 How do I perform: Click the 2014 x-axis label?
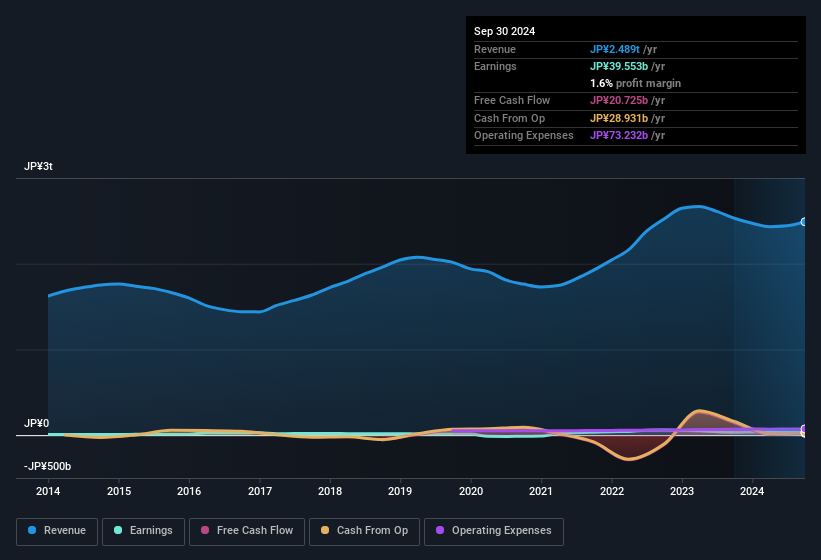tap(48, 491)
